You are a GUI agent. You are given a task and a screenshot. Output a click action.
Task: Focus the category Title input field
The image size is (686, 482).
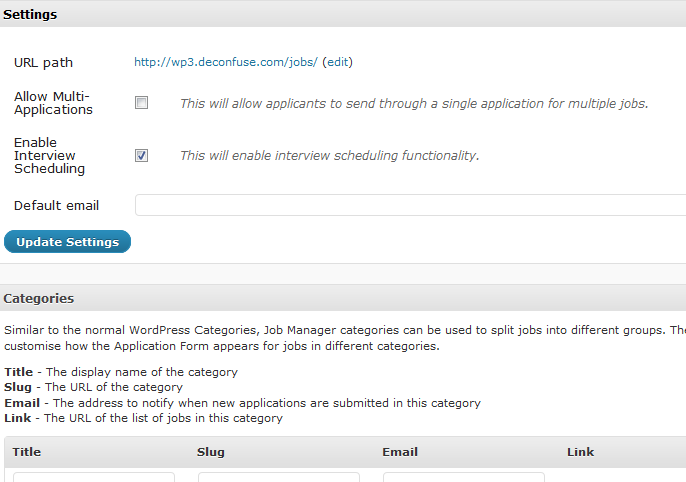tap(94, 477)
